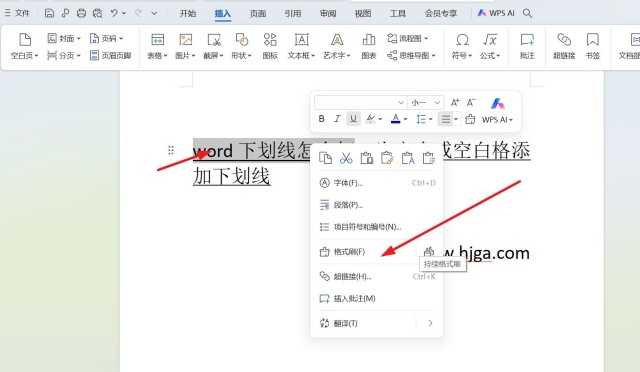This screenshot has height=372, width=640.
Task: Click the 持续格式刷 persistent format painter icon
Action: click(x=429, y=251)
